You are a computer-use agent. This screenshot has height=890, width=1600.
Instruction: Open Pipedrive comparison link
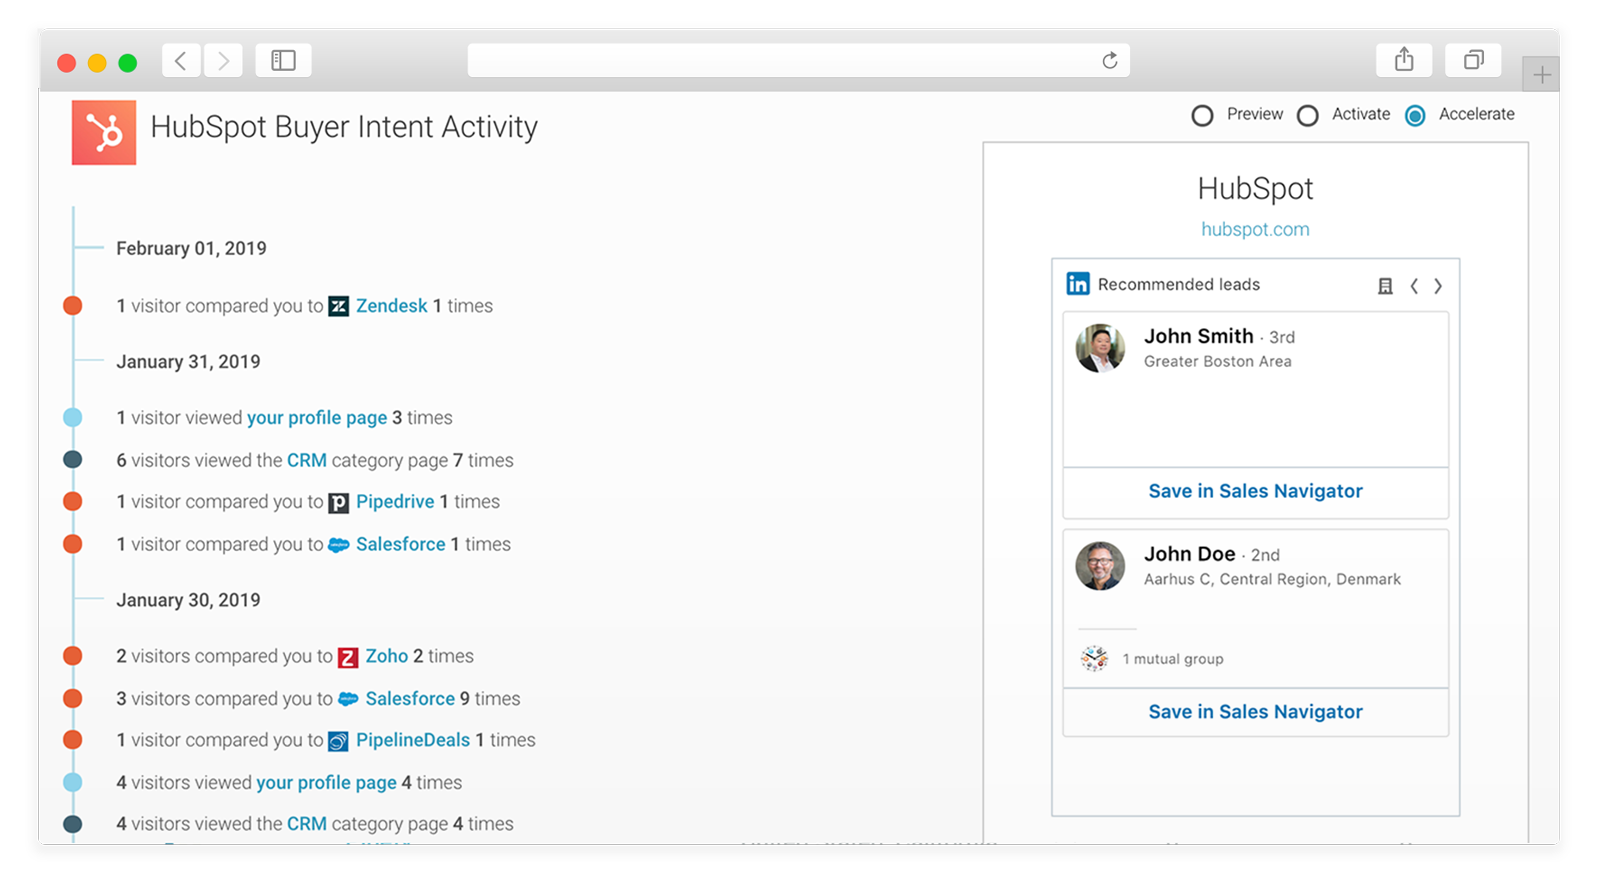click(x=395, y=502)
